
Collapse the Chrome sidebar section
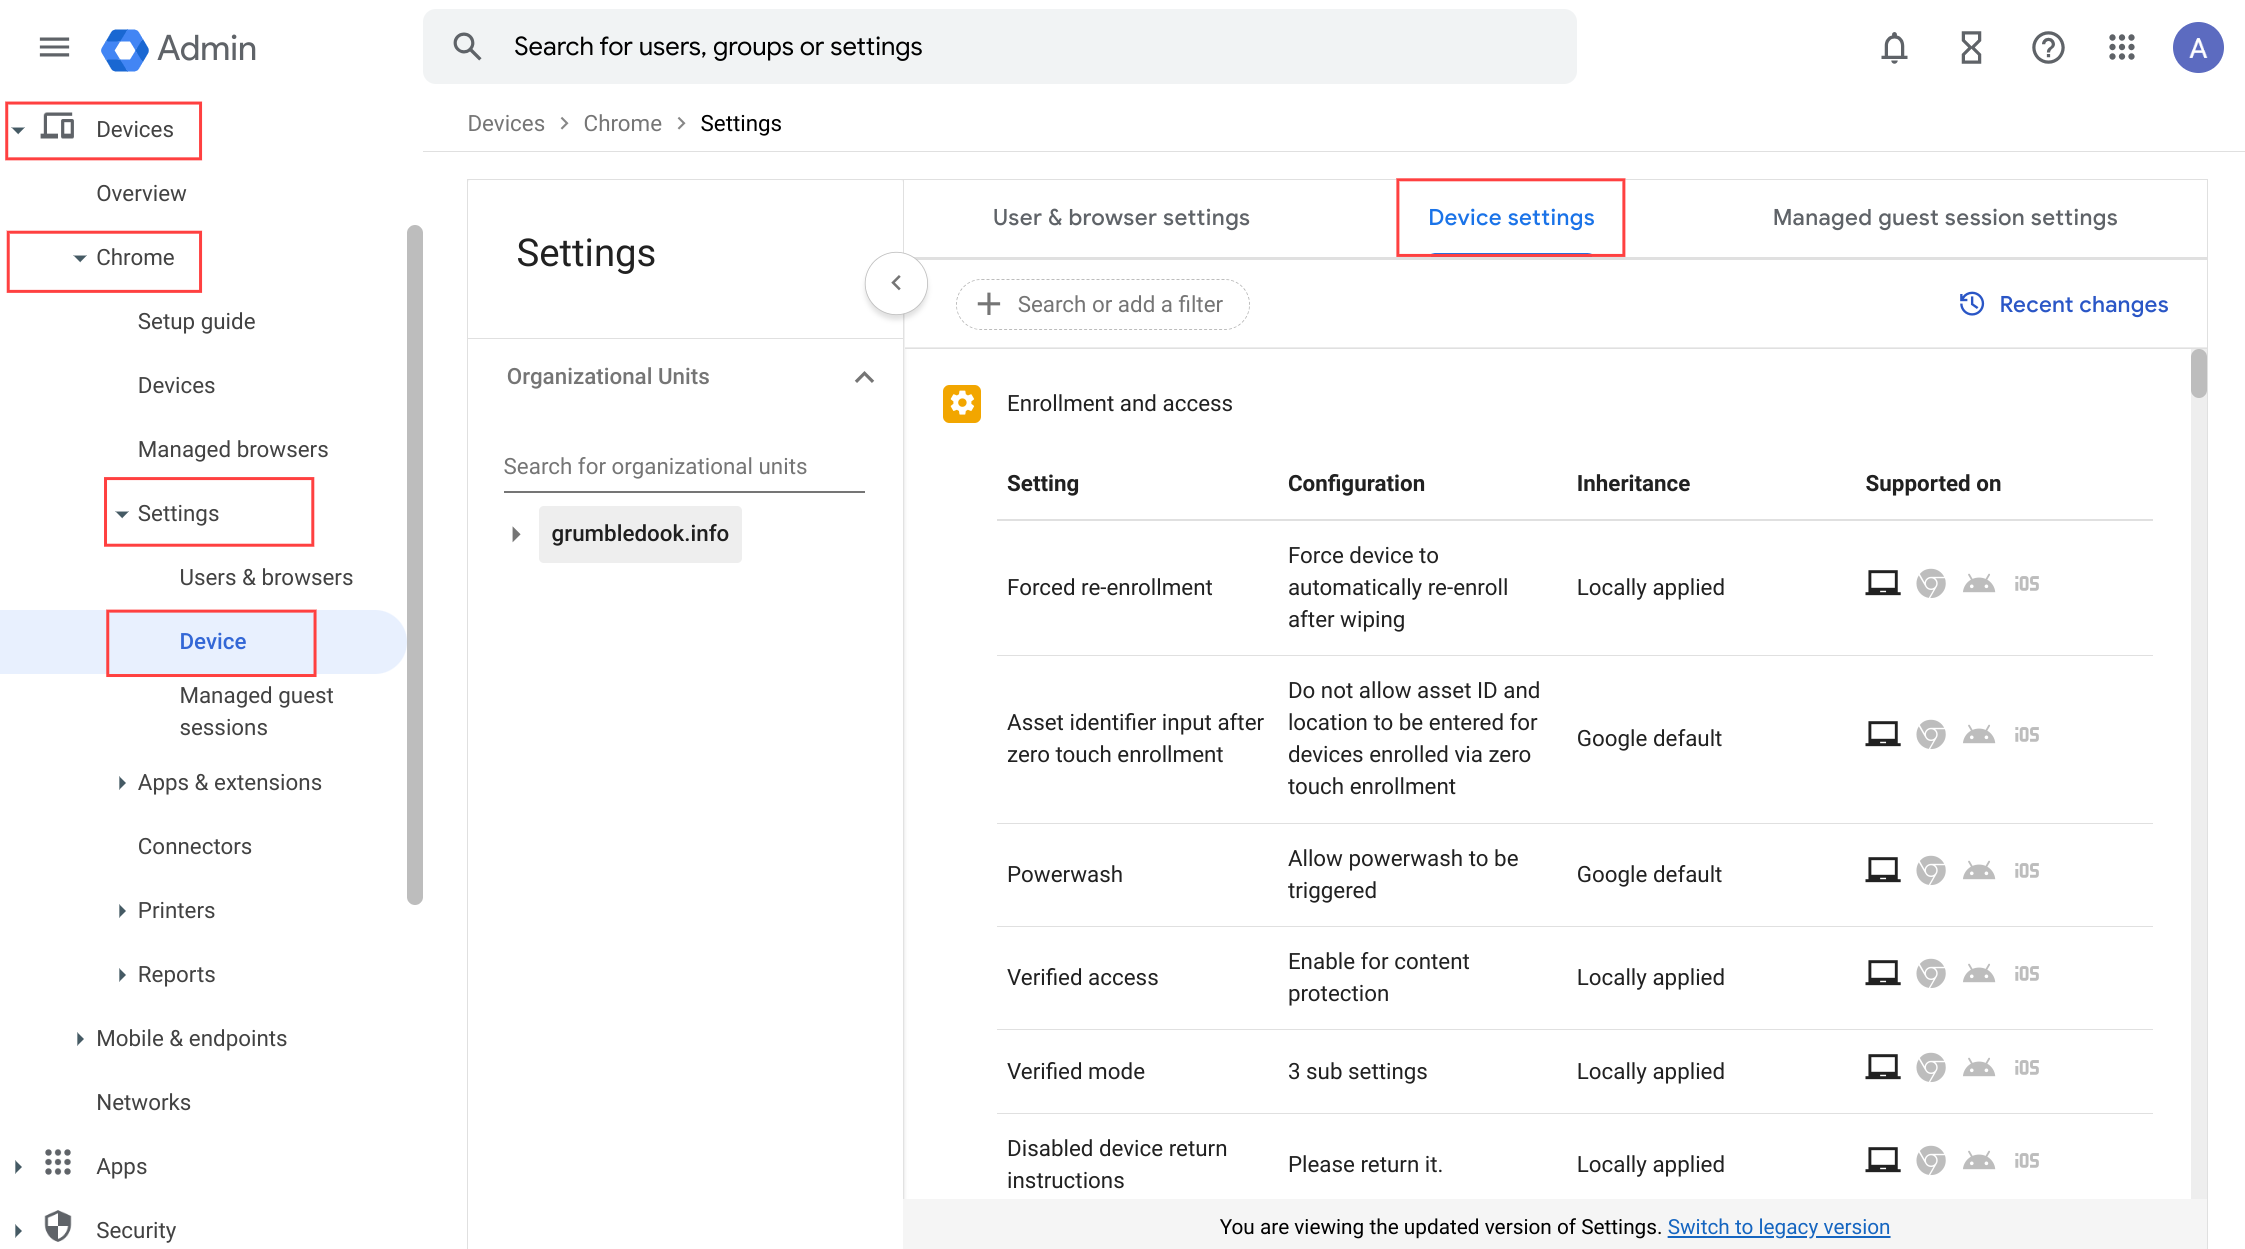pos(80,258)
